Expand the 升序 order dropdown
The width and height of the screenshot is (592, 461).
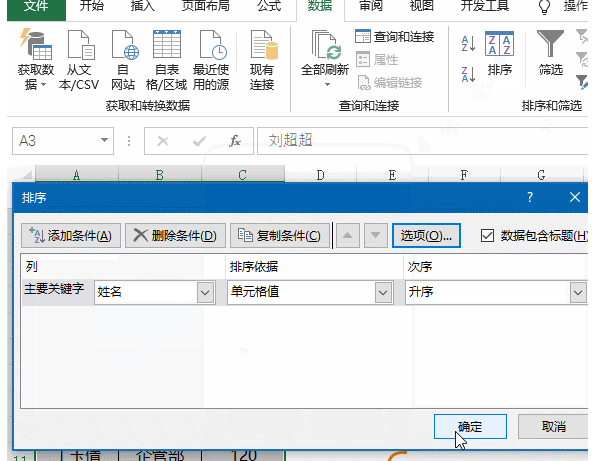click(x=578, y=293)
